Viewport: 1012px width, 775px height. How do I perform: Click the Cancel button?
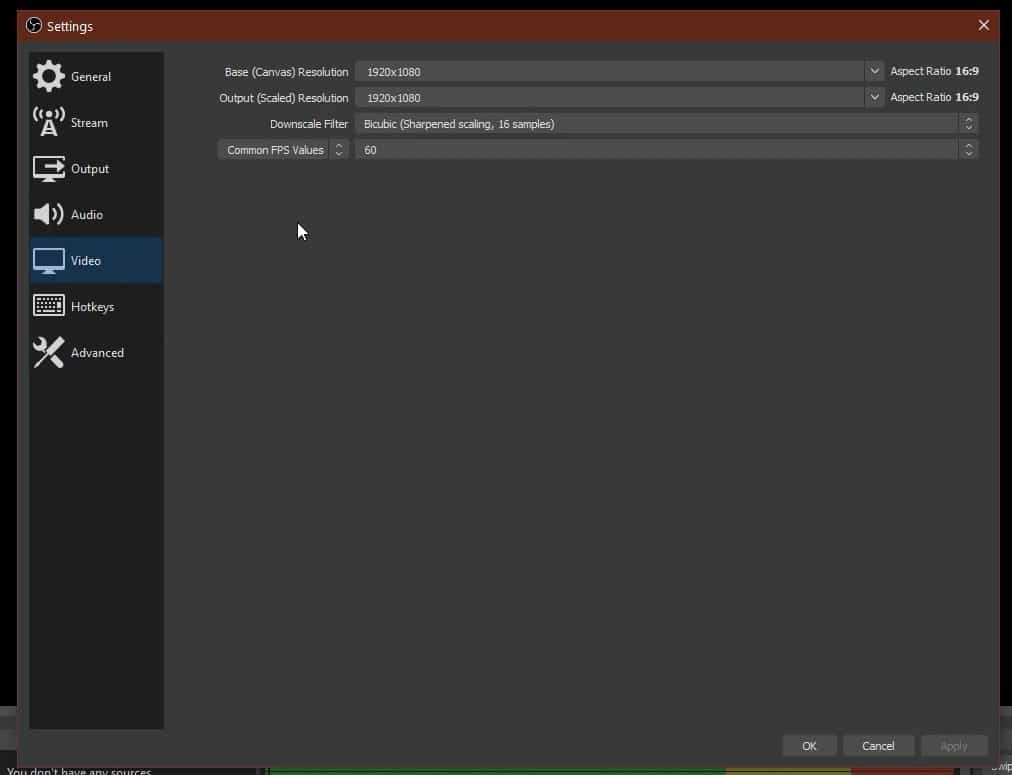[x=878, y=745]
